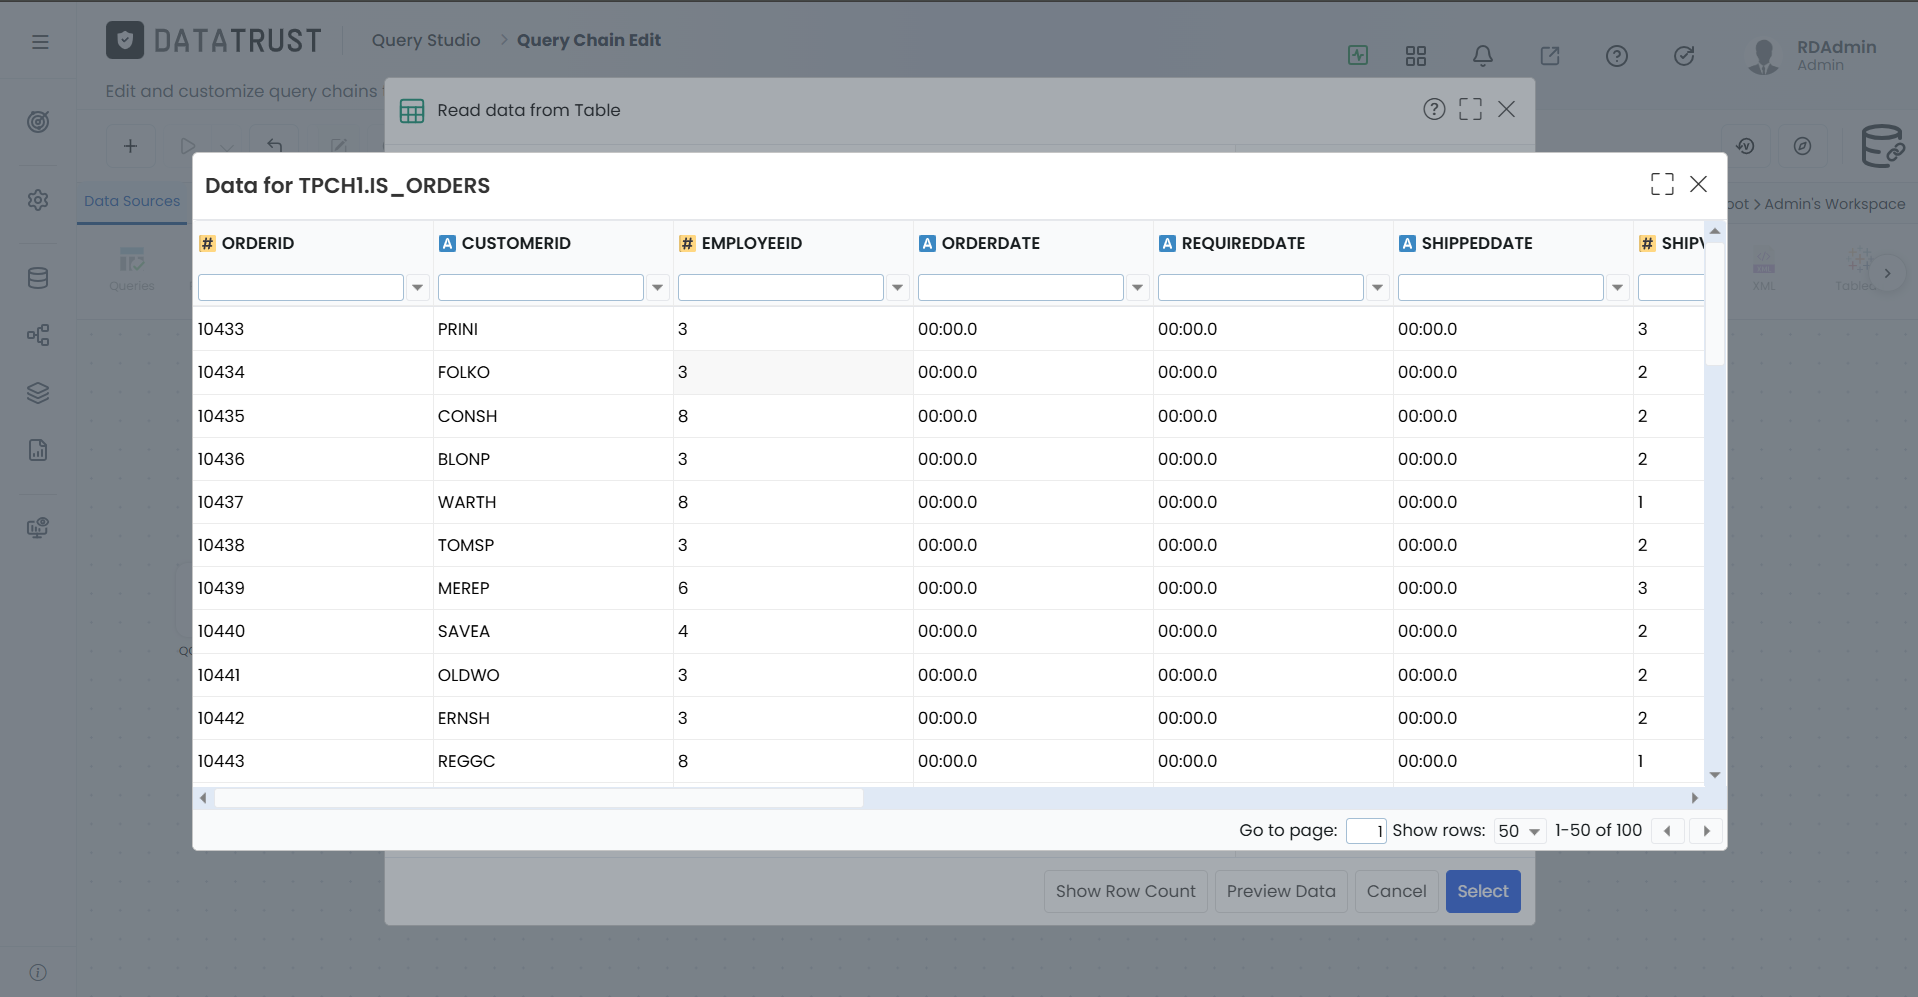Go to previous page of results
Image resolution: width=1918 pixels, height=997 pixels.
tap(1667, 831)
